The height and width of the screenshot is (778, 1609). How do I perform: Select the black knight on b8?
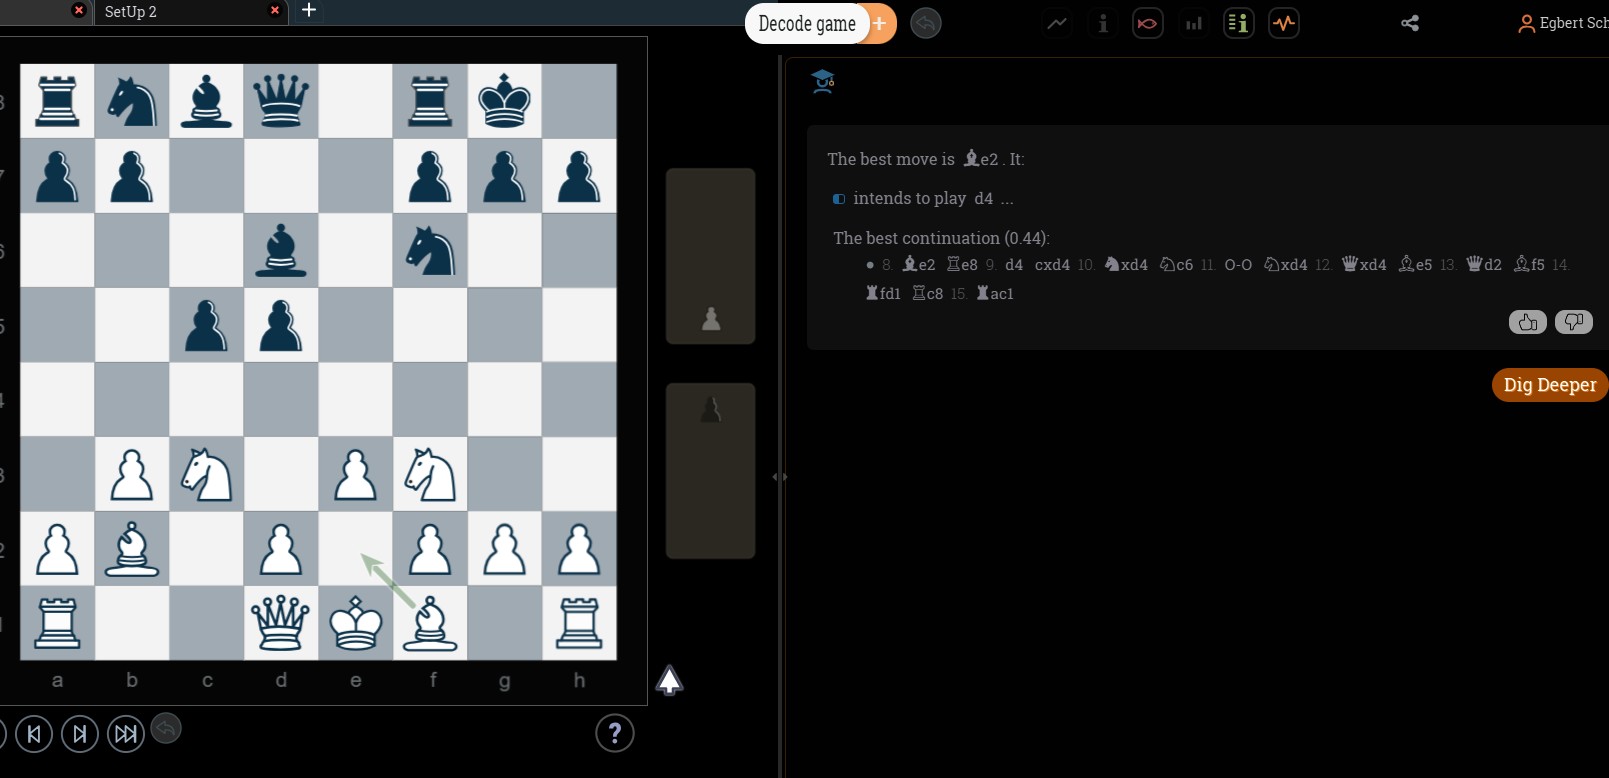click(x=132, y=101)
